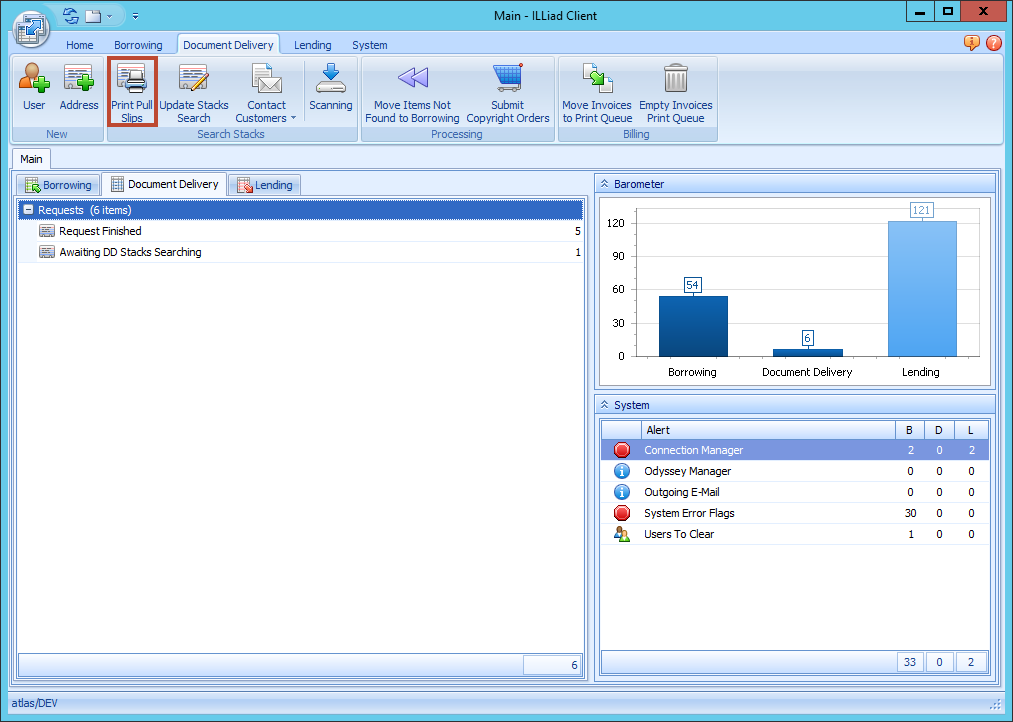1013x722 pixels.
Task: Create a new User from ribbon
Action: pos(34,80)
